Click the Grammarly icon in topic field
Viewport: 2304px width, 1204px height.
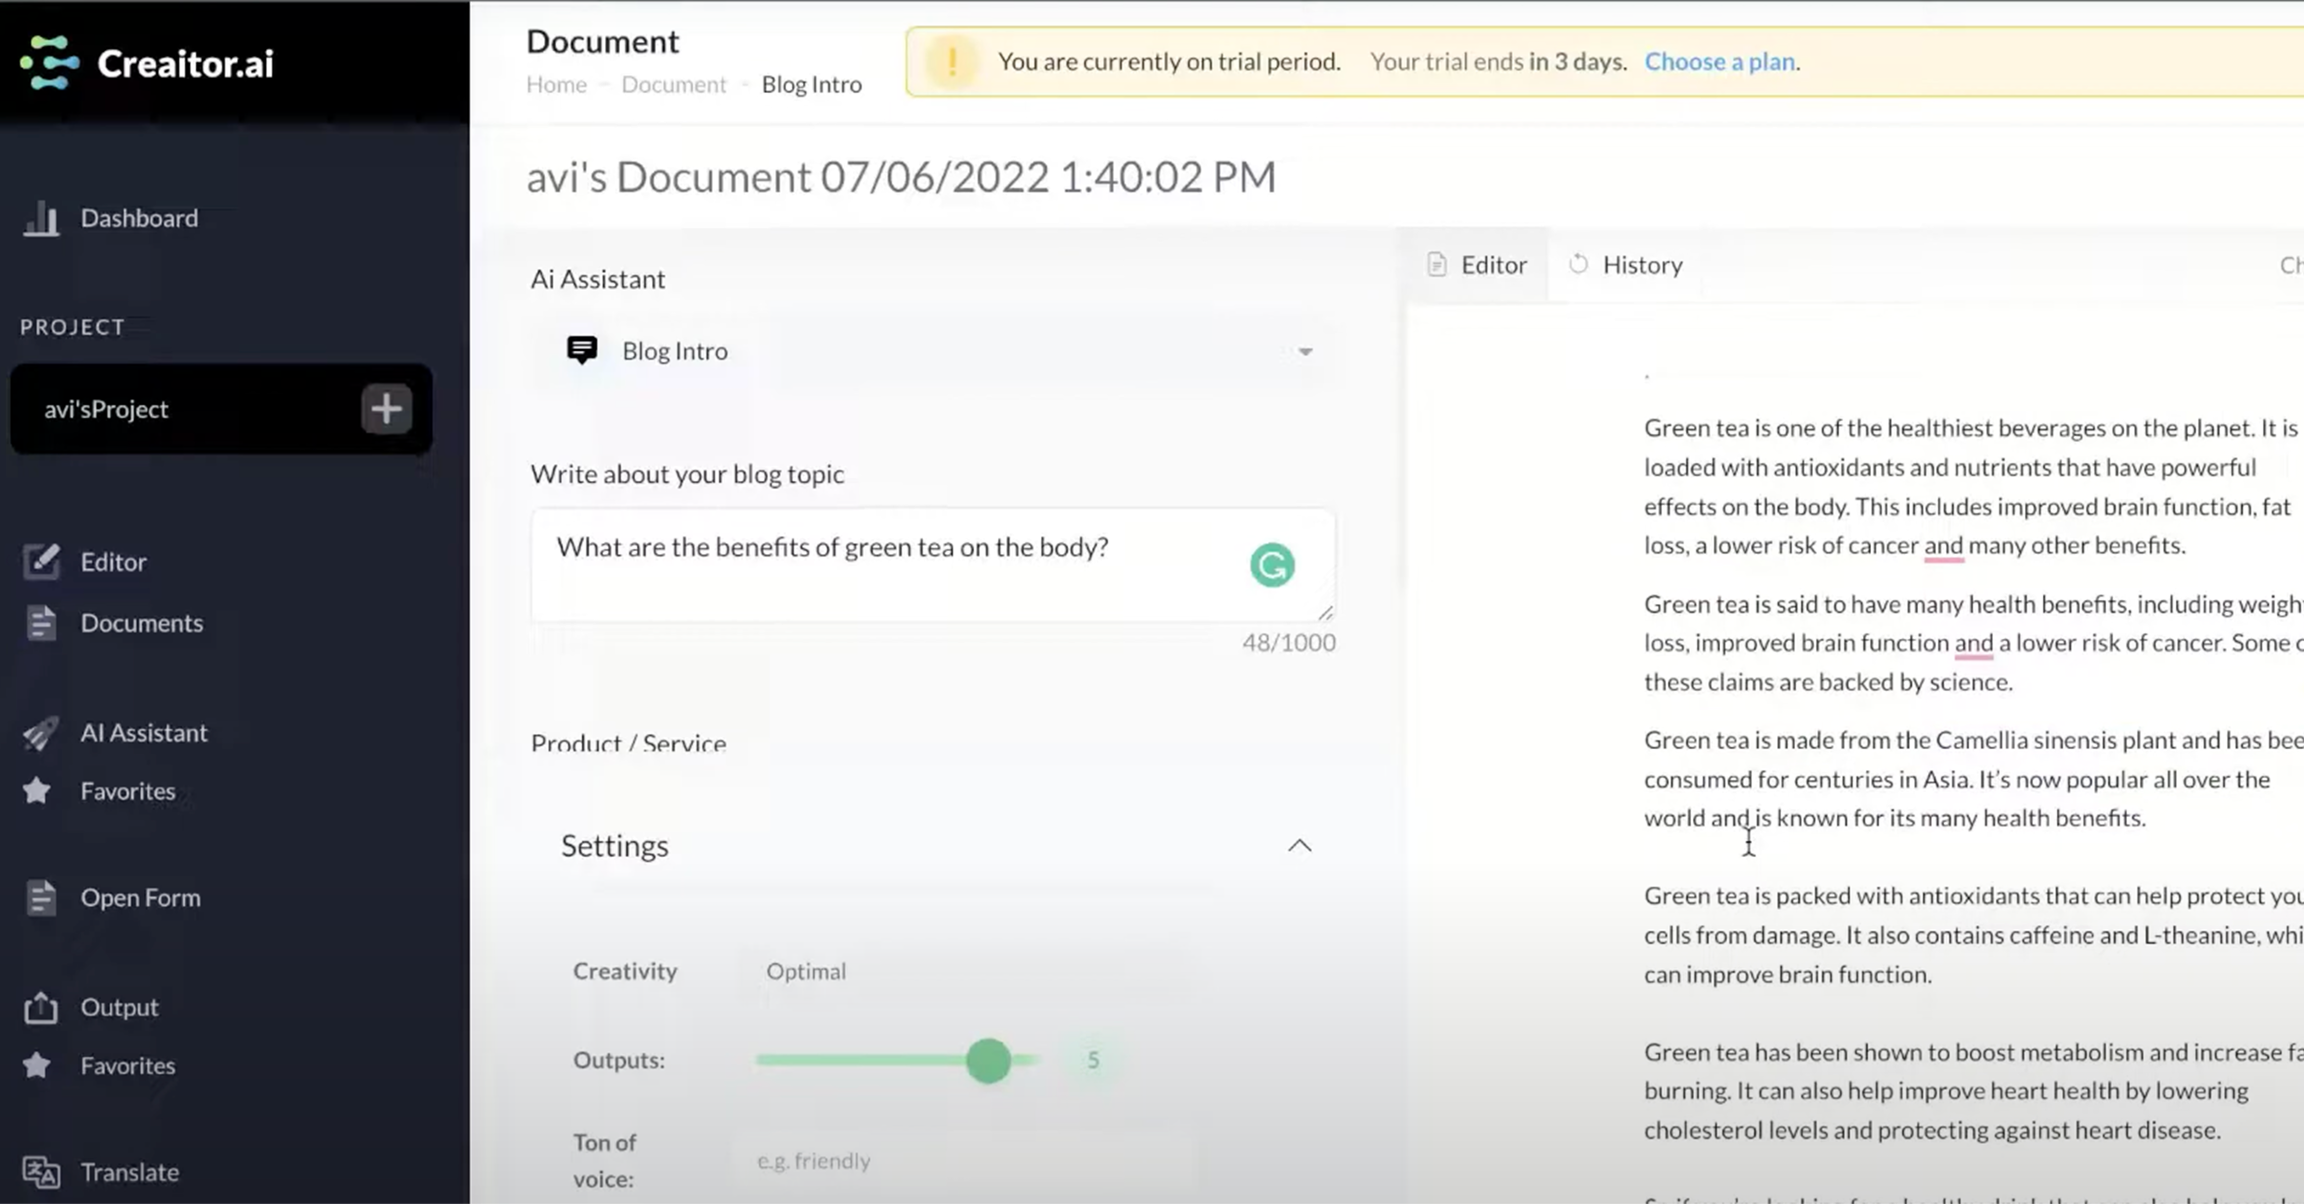point(1272,565)
